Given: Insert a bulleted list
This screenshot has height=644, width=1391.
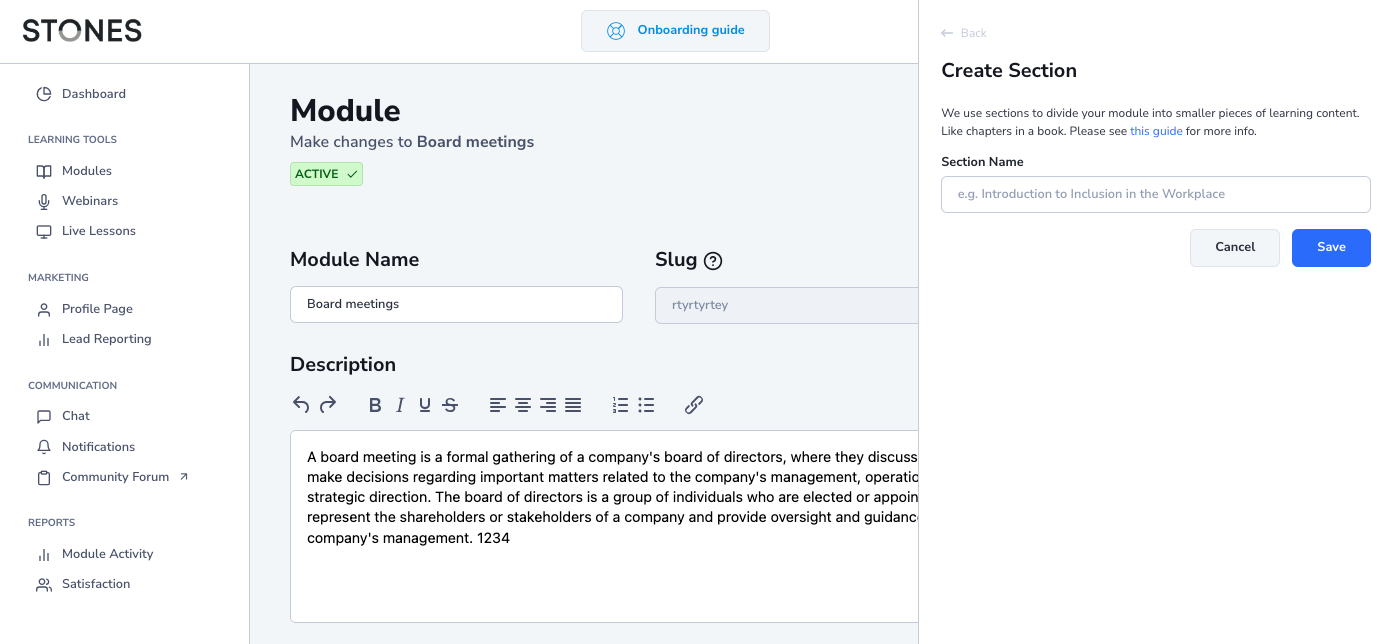Looking at the screenshot, I should point(646,405).
